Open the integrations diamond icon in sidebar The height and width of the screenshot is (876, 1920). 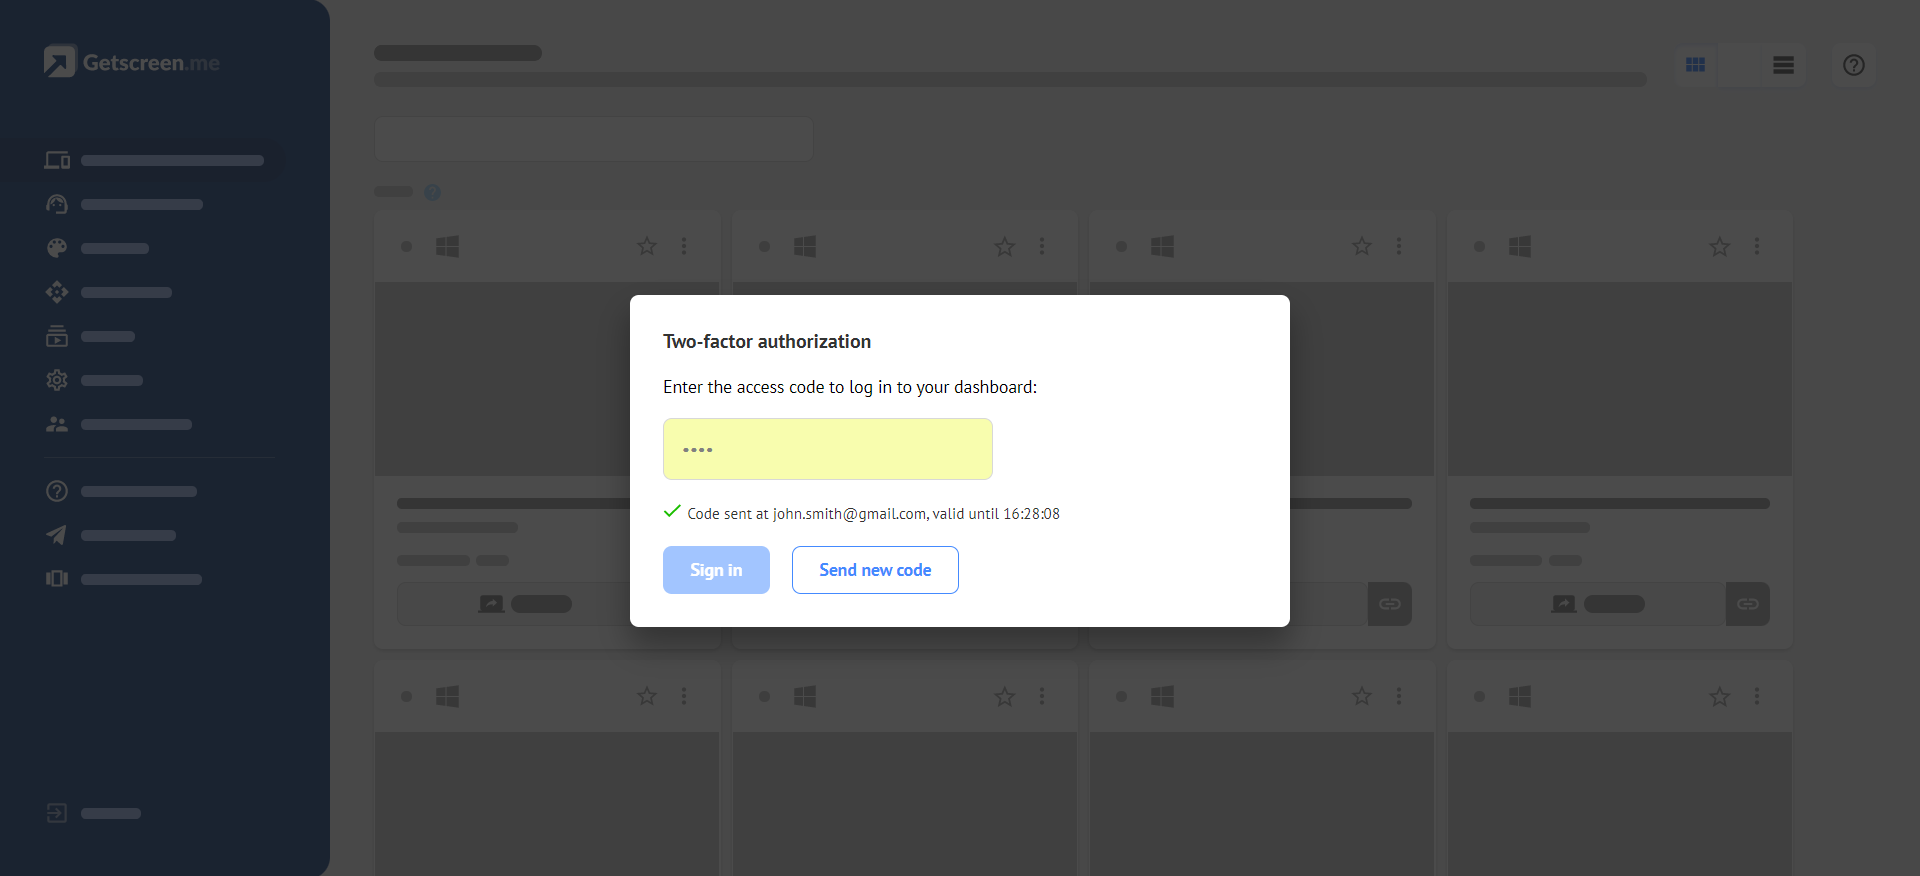coord(57,292)
